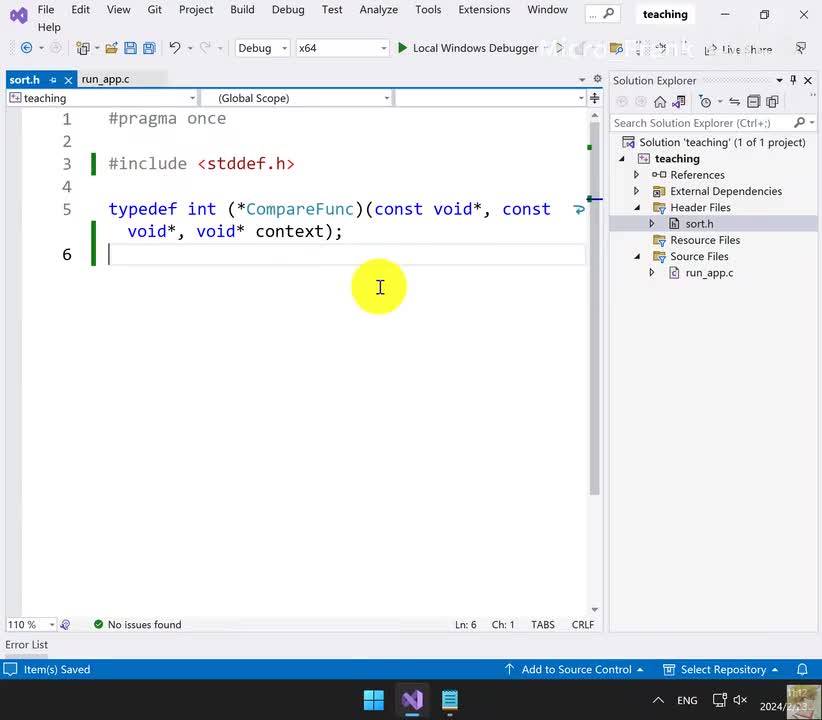Save the current file with Save icon
Screen dimensions: 822x720
130,48
